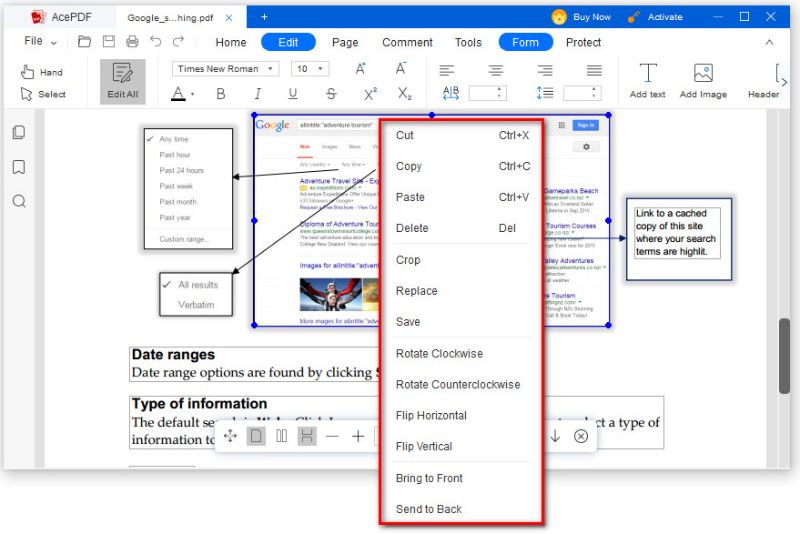Collapse the ribbon with the chevron

769,42
